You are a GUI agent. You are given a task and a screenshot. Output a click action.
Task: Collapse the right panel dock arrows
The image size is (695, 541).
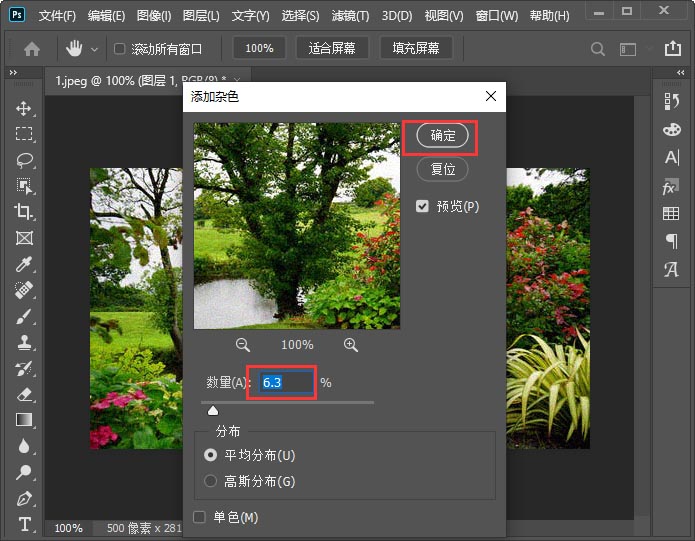680,72
